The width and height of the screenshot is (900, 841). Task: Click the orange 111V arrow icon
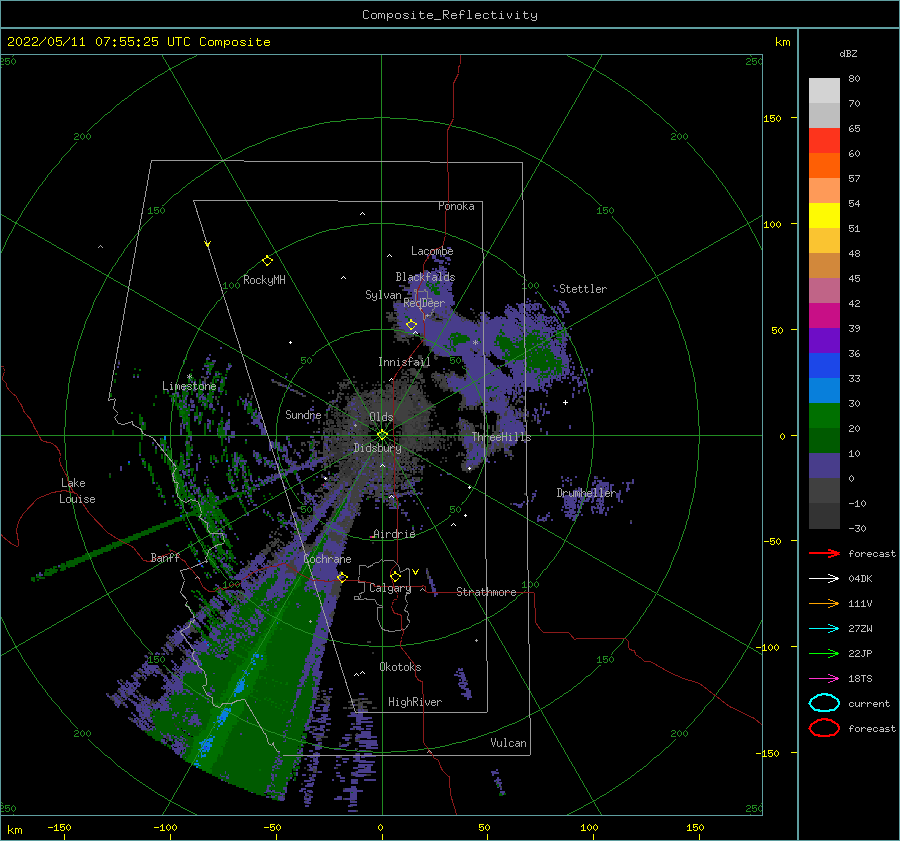tap(824, 603)
